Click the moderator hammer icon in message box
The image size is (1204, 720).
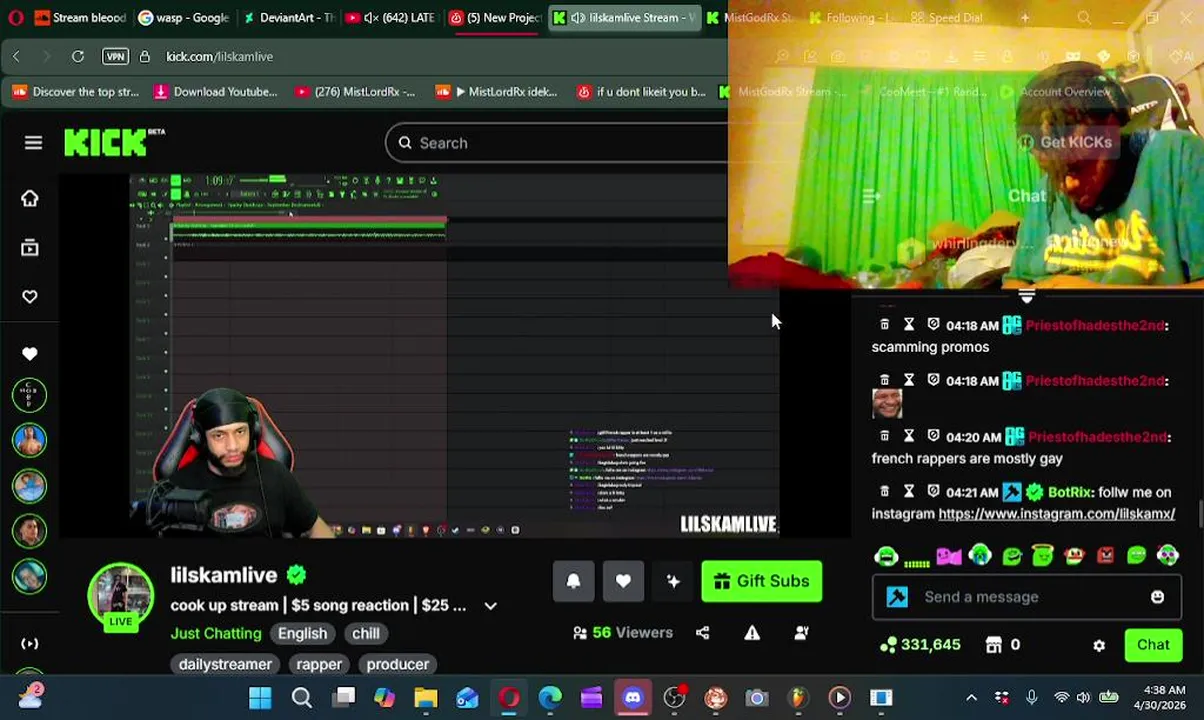tap(897, 597)
